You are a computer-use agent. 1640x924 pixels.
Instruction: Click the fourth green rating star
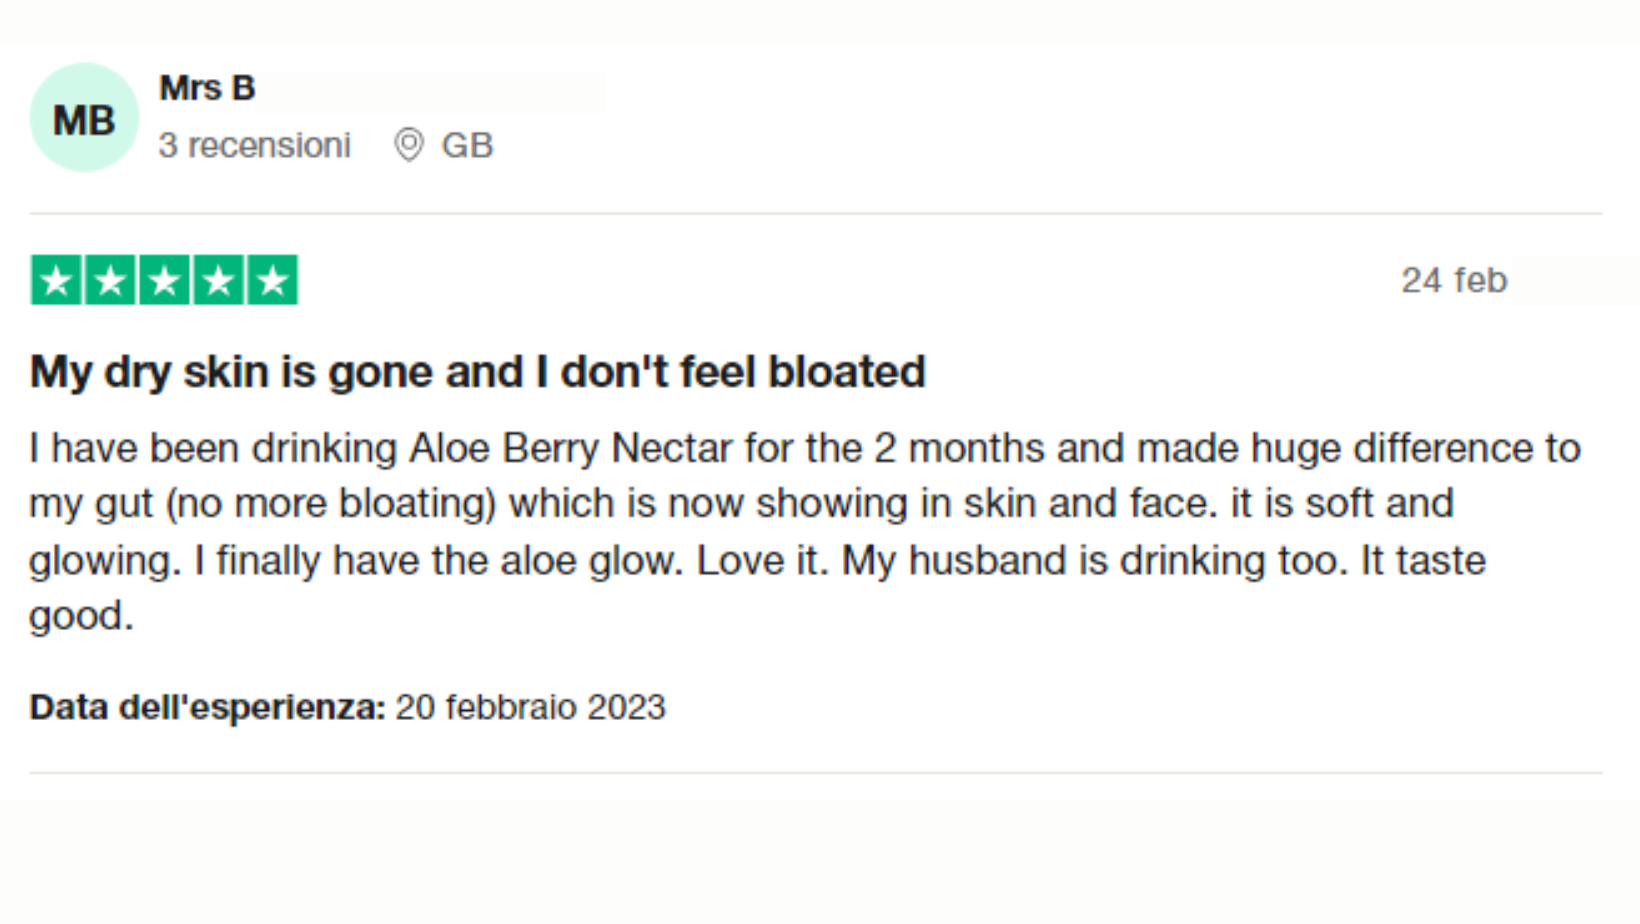click(x=218, y=280)
